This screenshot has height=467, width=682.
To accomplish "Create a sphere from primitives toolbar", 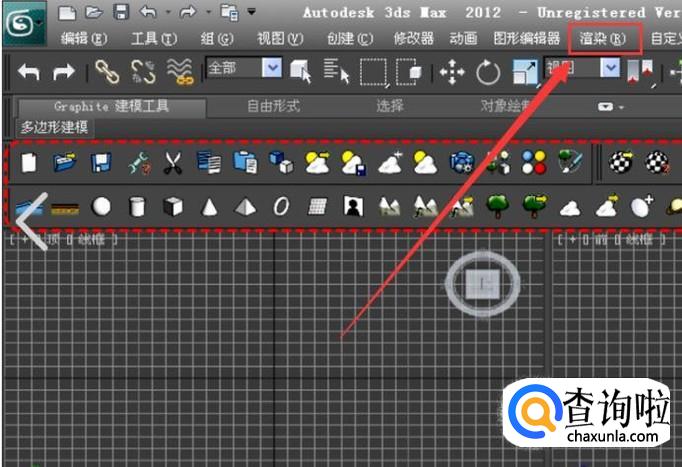I will click(101, 206).
